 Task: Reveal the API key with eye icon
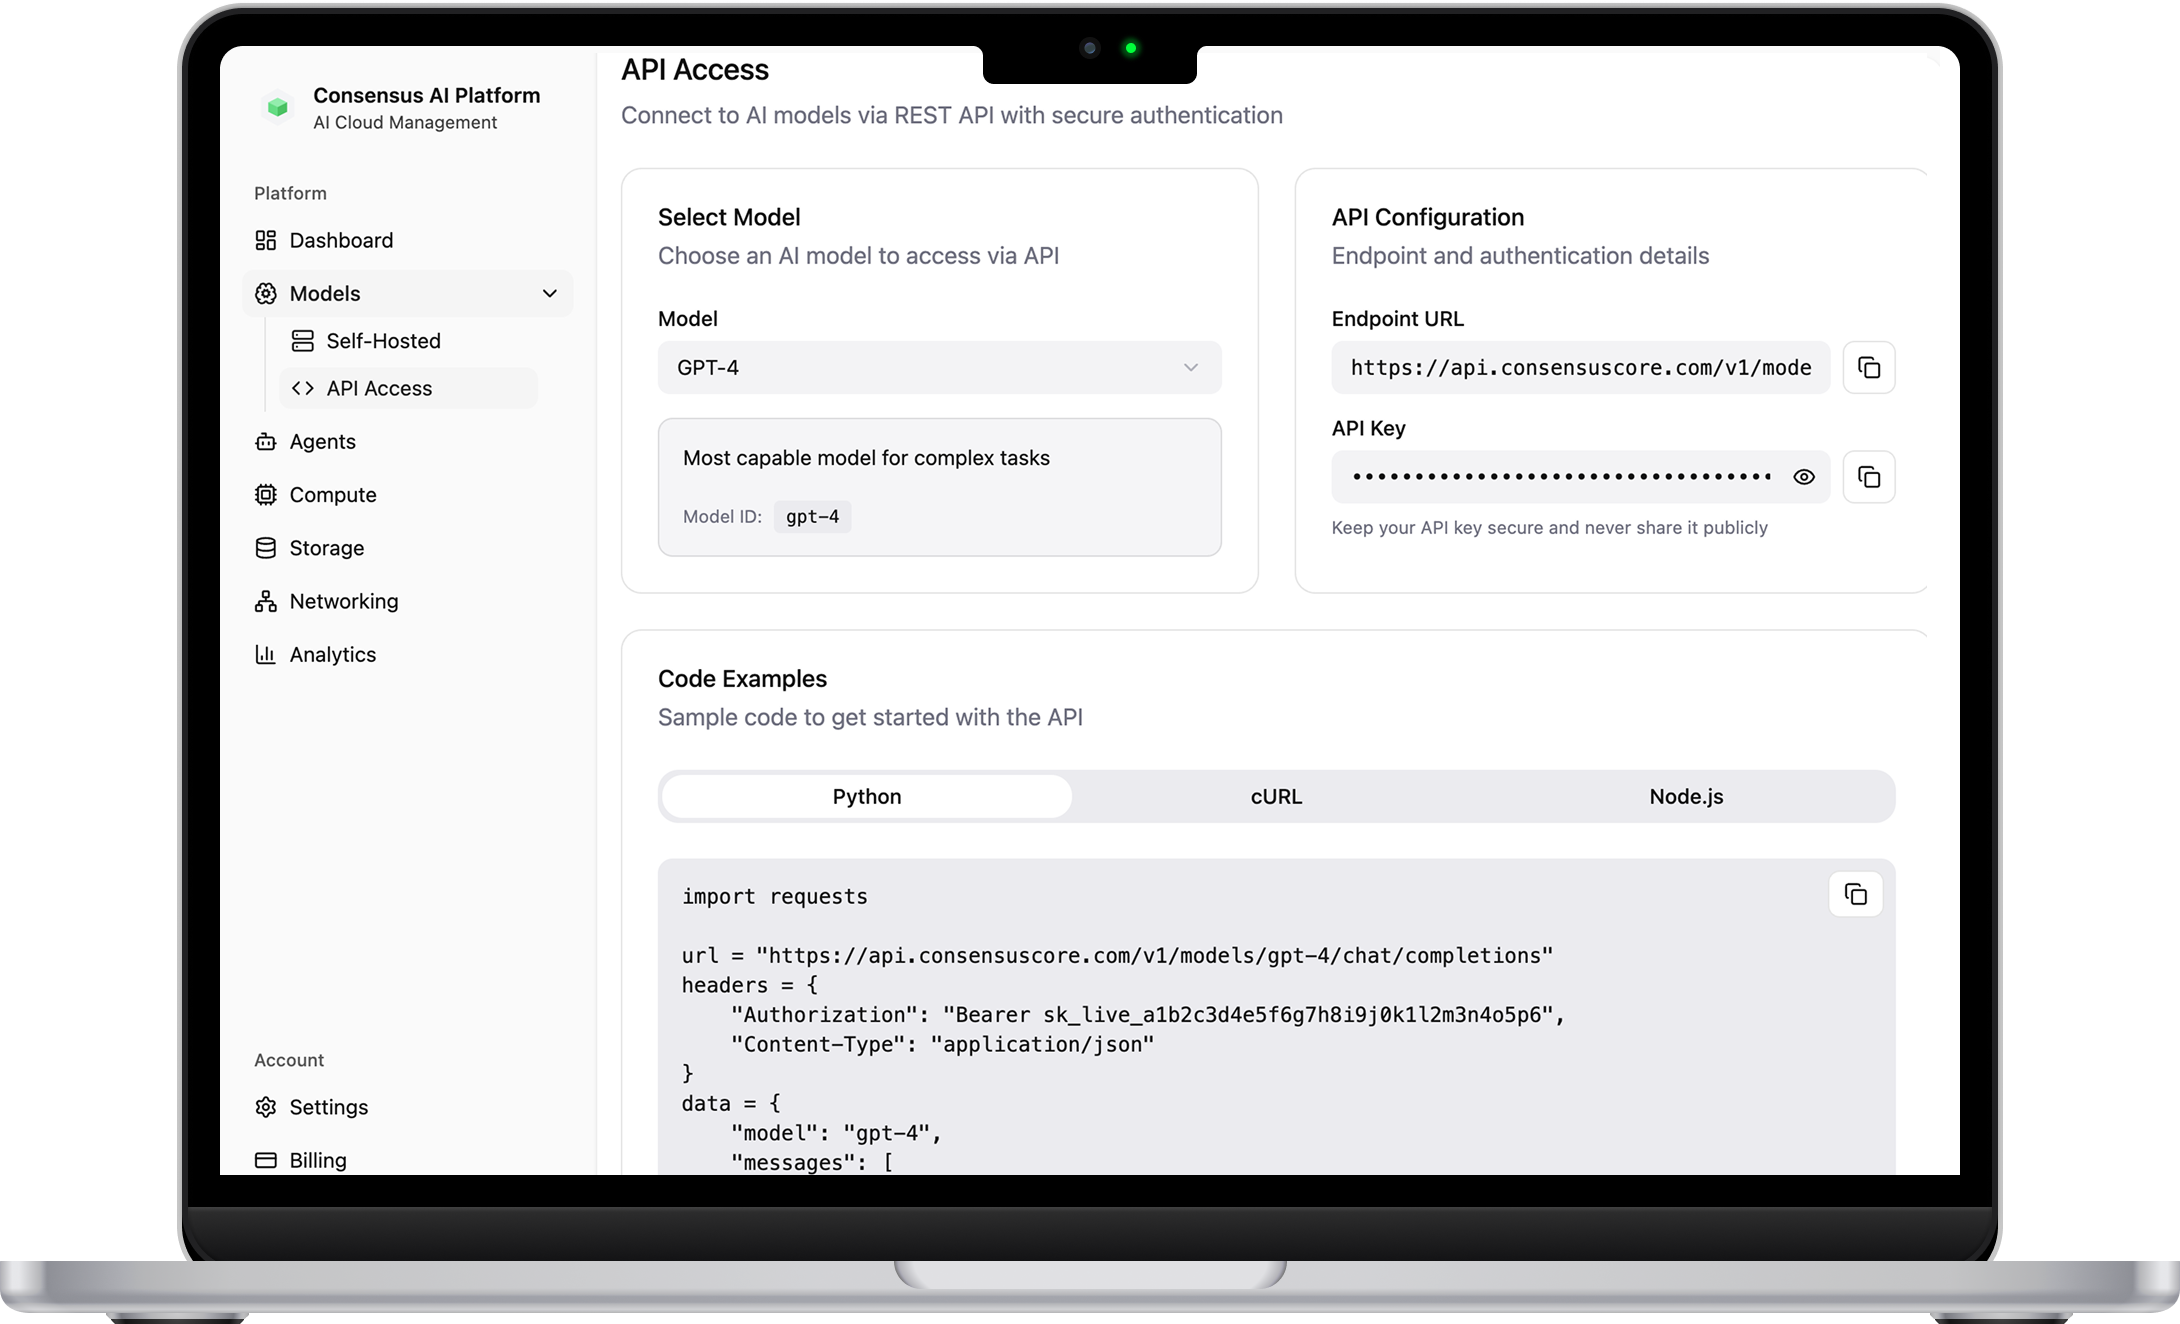point(1803,477)
